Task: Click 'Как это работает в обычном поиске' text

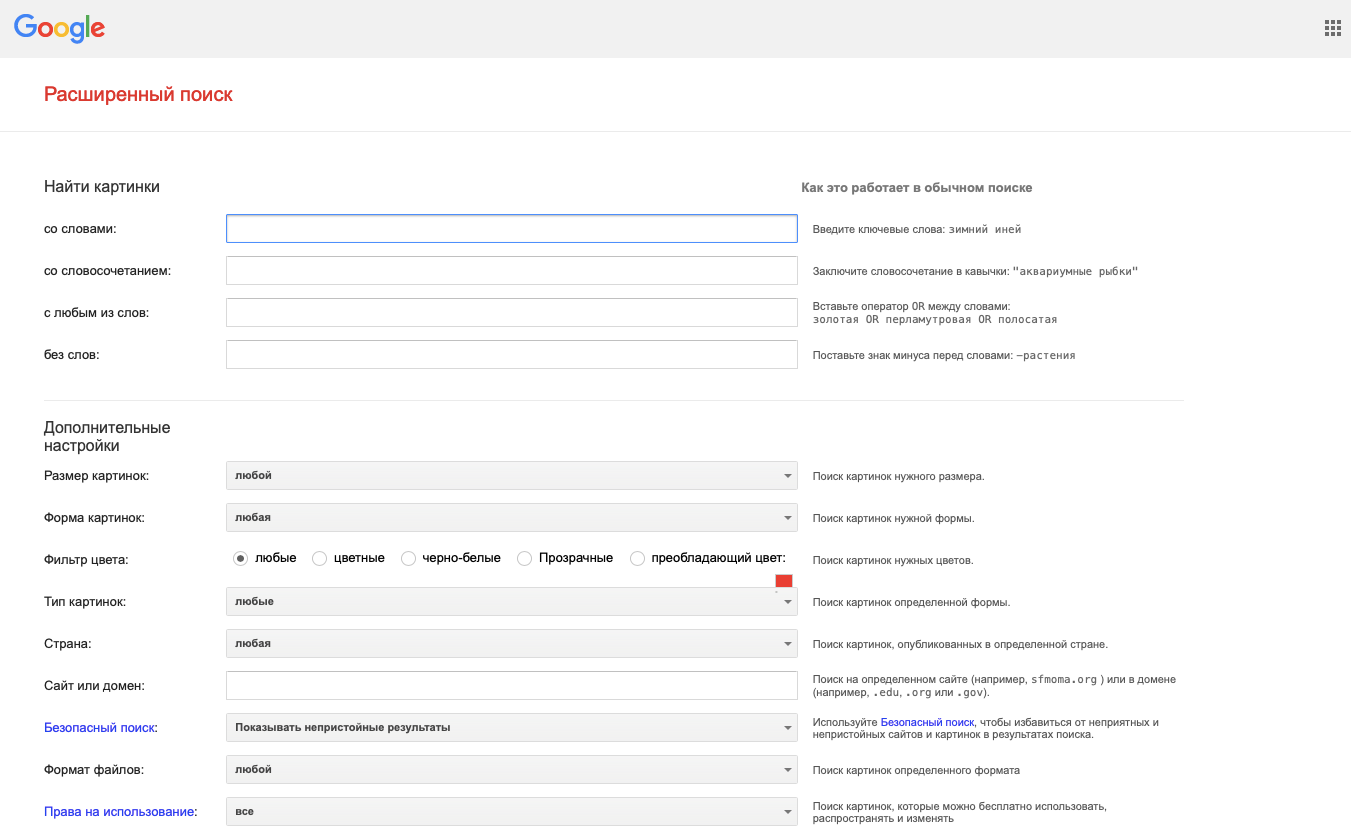Action: pos(917,188)
